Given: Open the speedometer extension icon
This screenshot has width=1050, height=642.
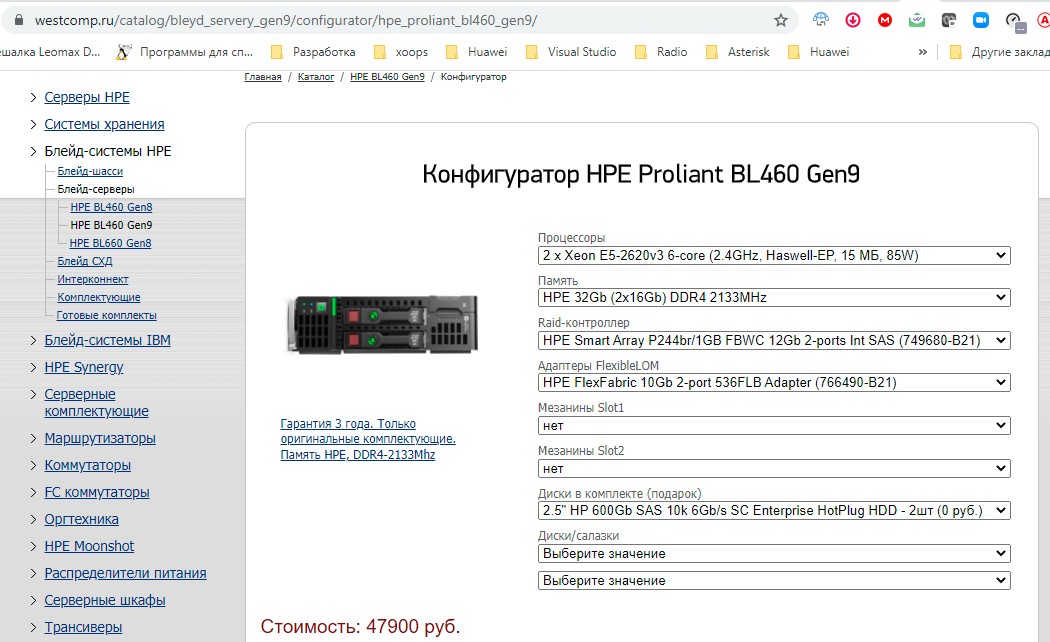Looking at the screenshot, I should pos(1015,21).
